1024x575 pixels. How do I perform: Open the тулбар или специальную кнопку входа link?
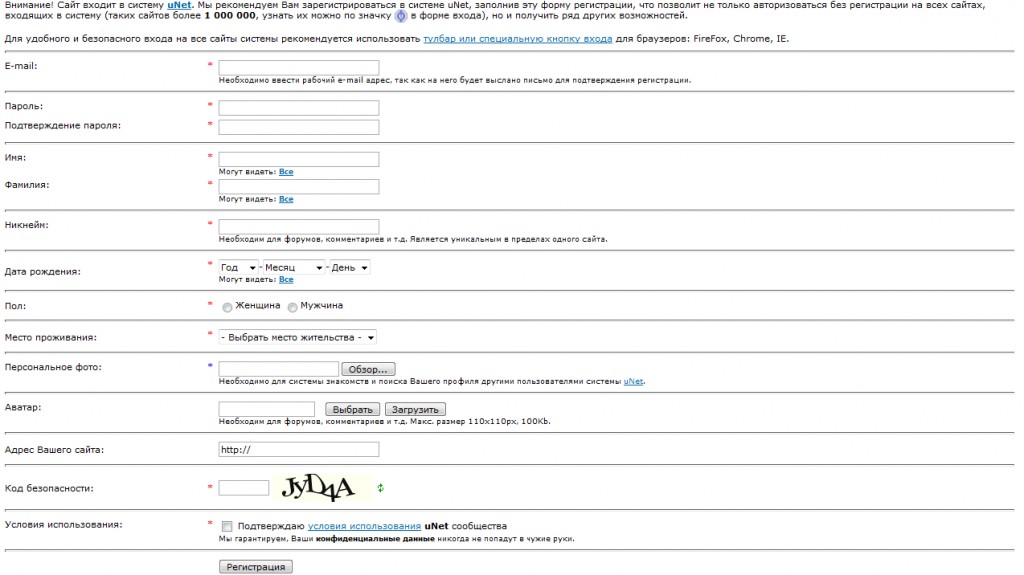tap(517, 39)
